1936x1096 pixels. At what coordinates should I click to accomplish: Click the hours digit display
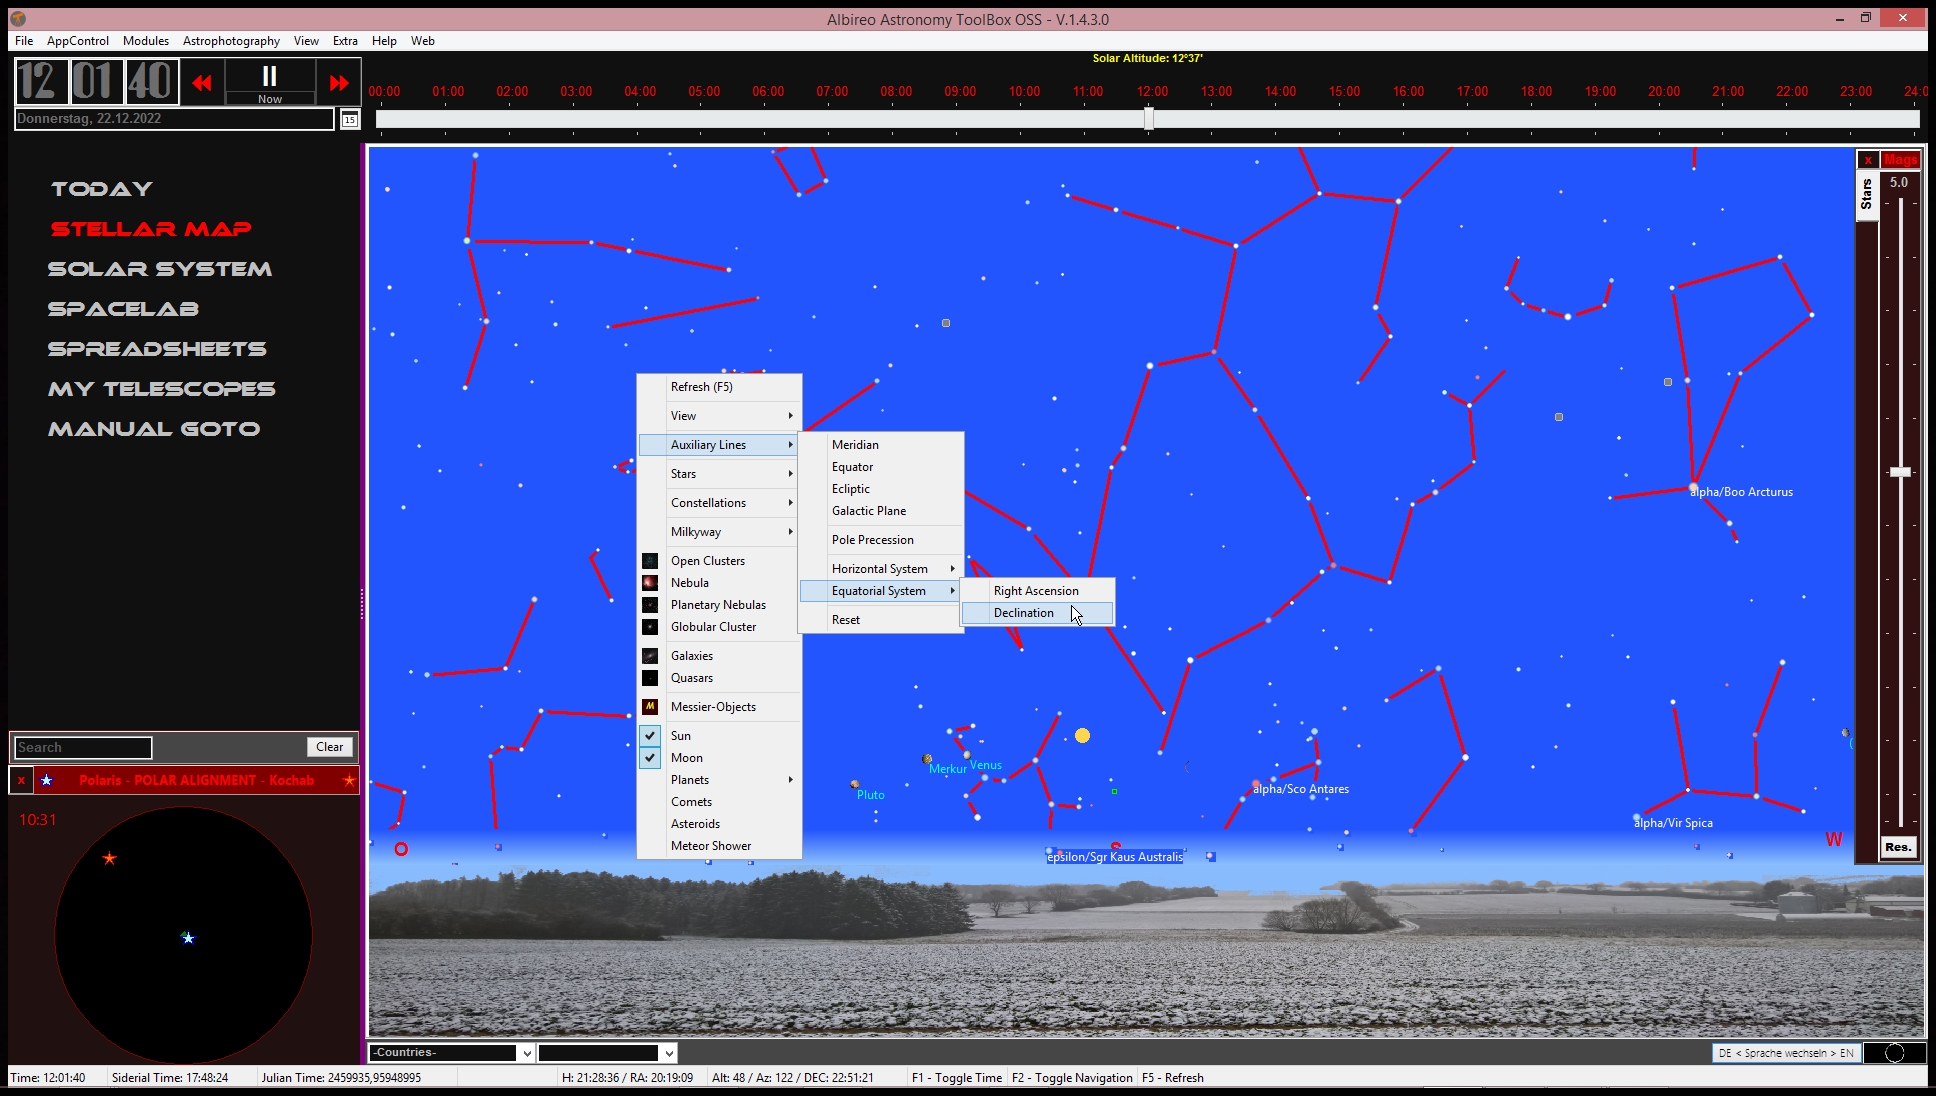(x=41, y=81)
